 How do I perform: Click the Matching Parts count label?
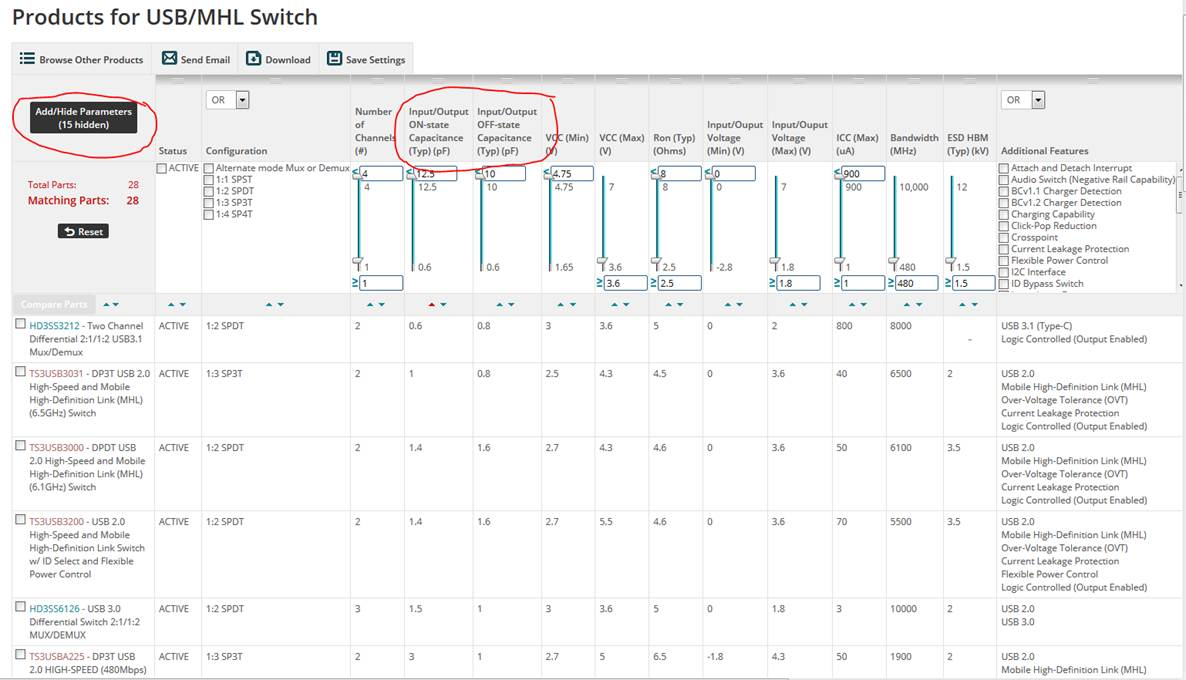pos(68,200)
